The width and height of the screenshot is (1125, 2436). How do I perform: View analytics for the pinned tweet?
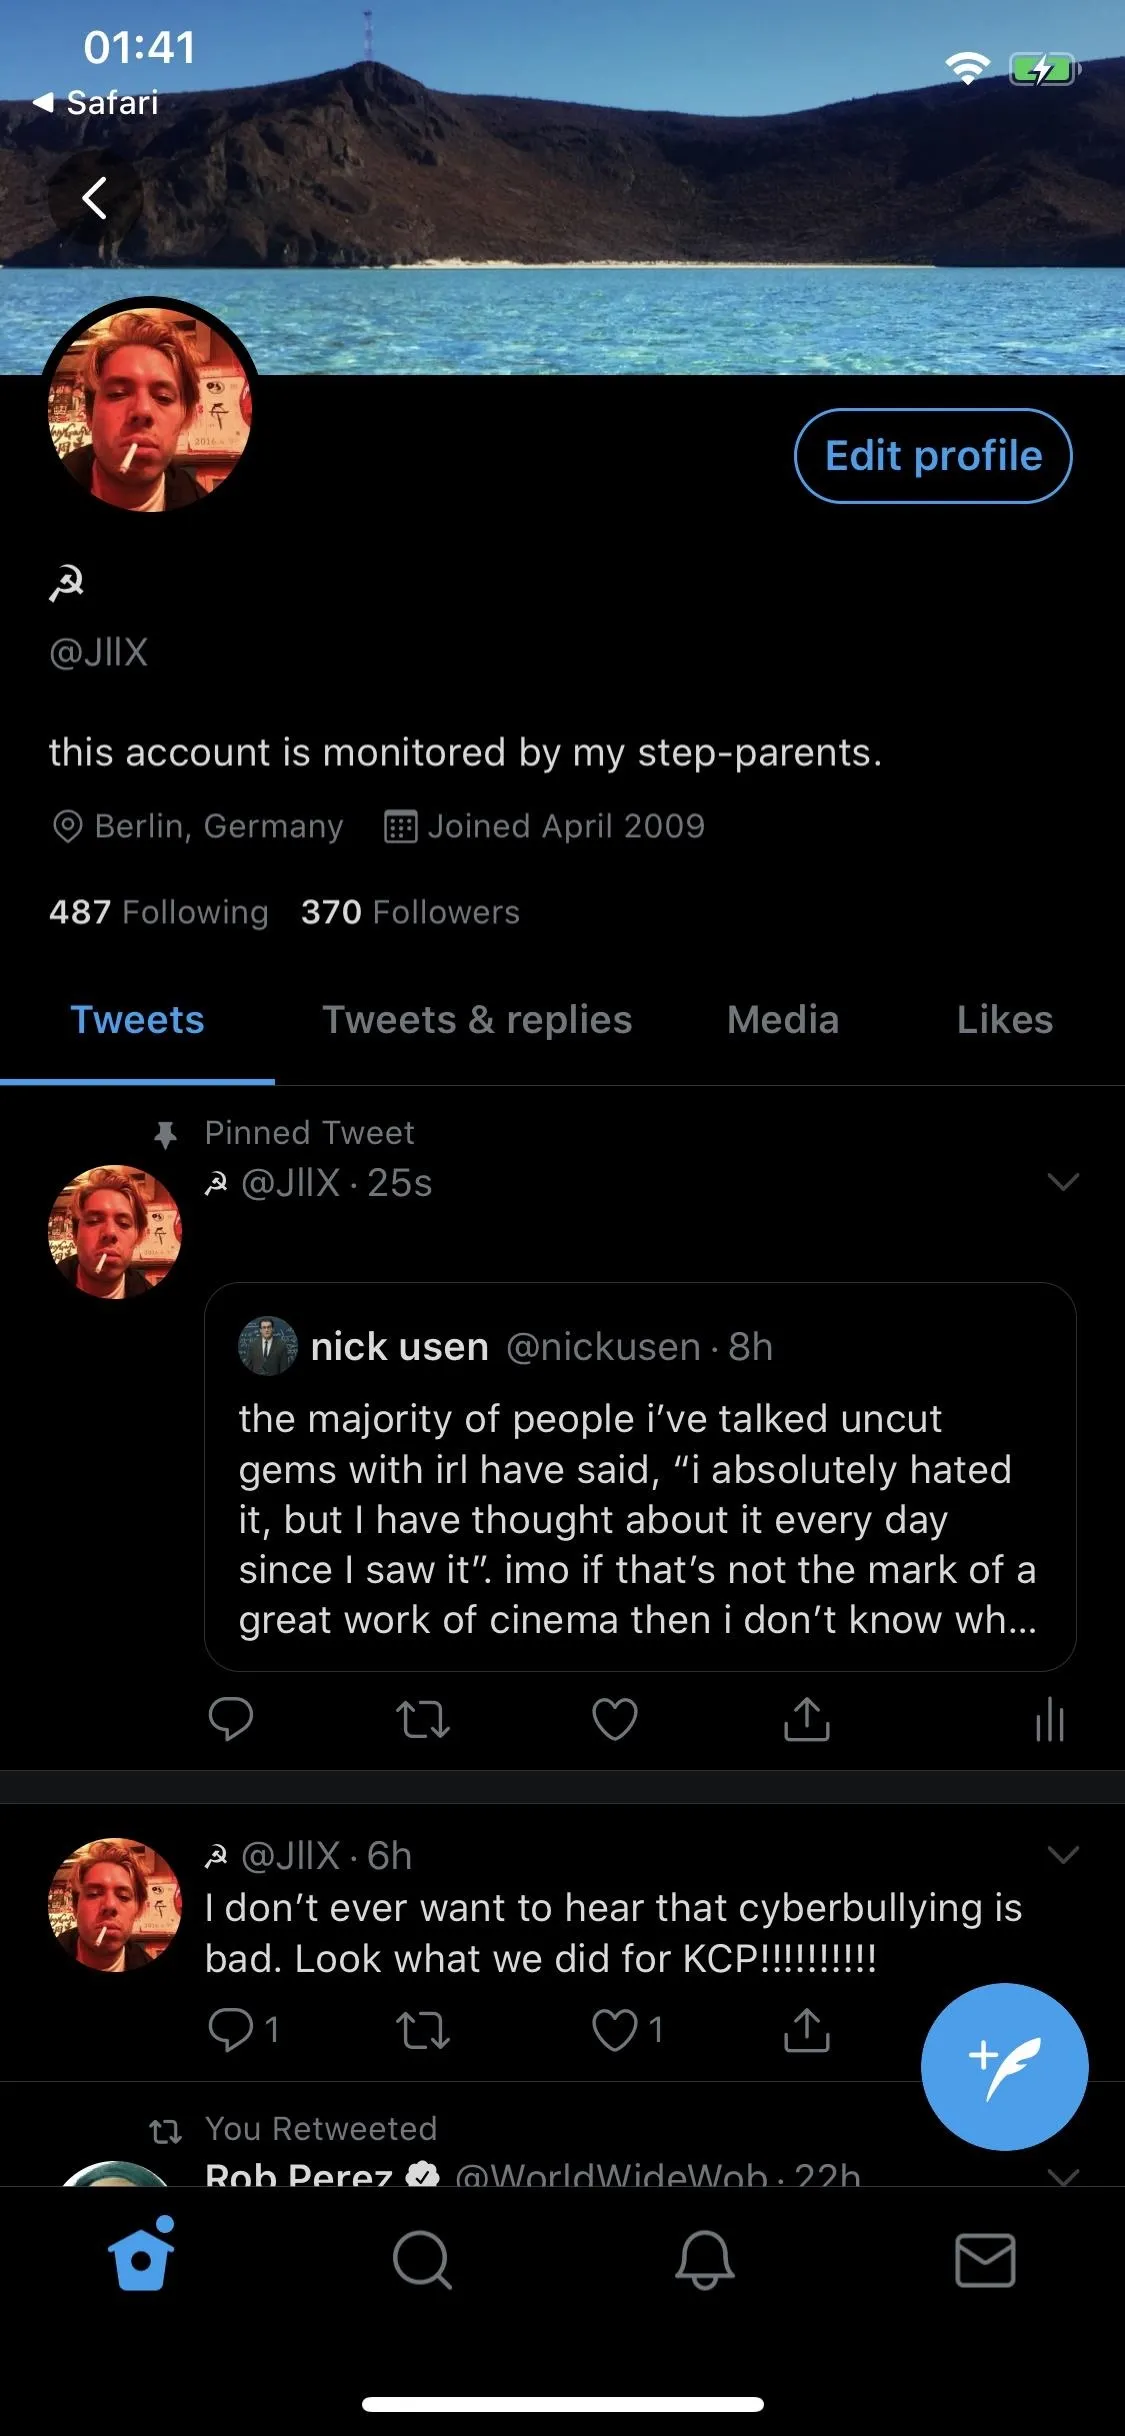[x=1050, y=1719]
